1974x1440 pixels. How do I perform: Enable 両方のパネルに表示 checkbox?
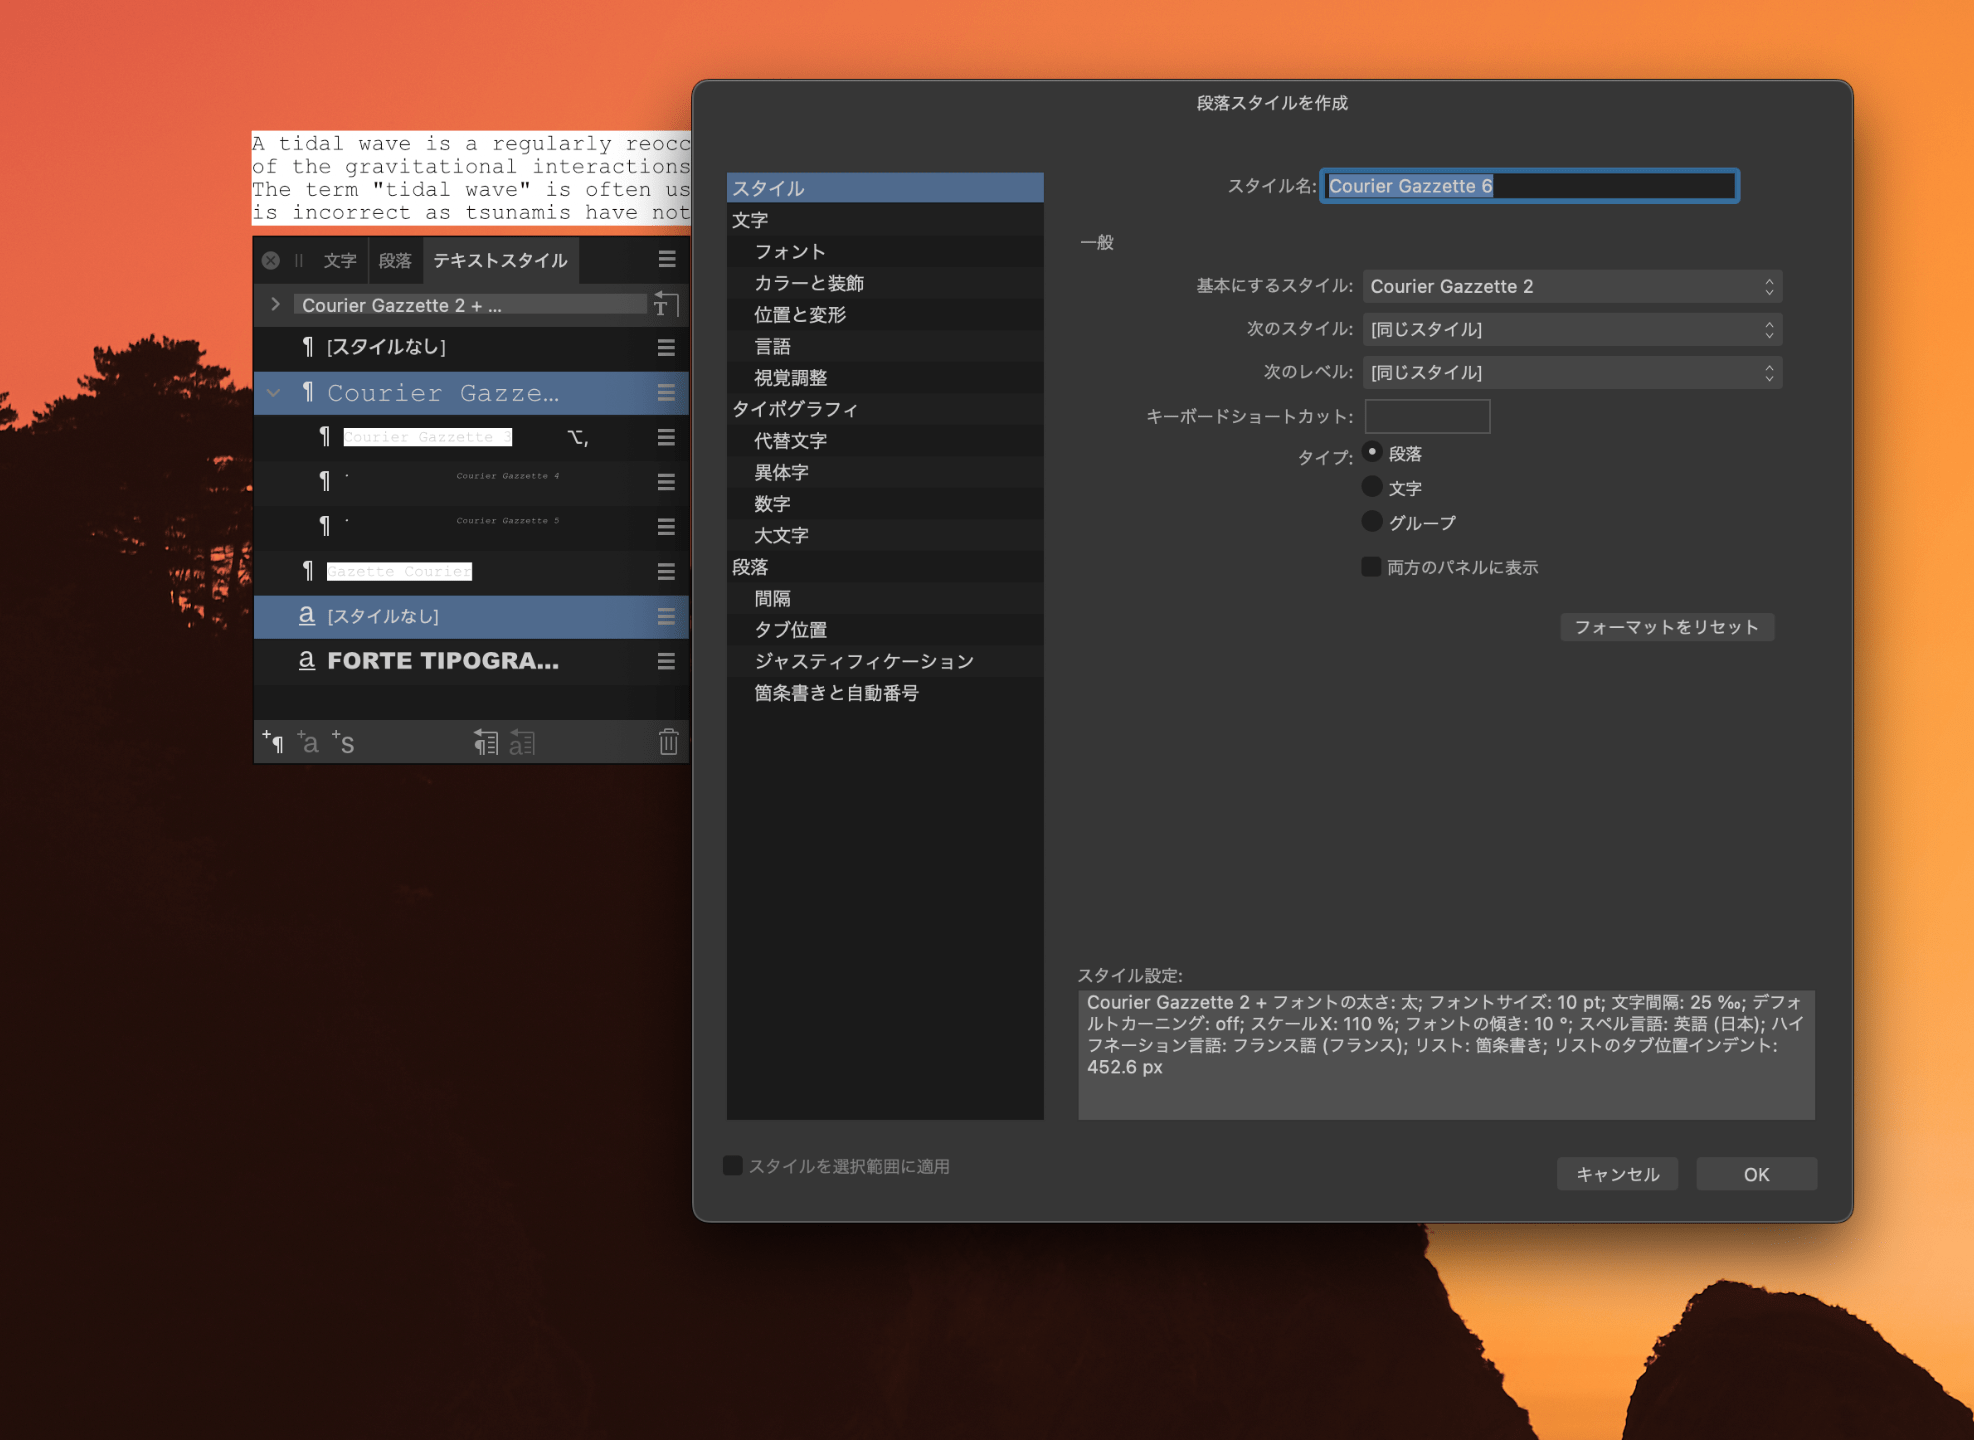pos(1371,567)
